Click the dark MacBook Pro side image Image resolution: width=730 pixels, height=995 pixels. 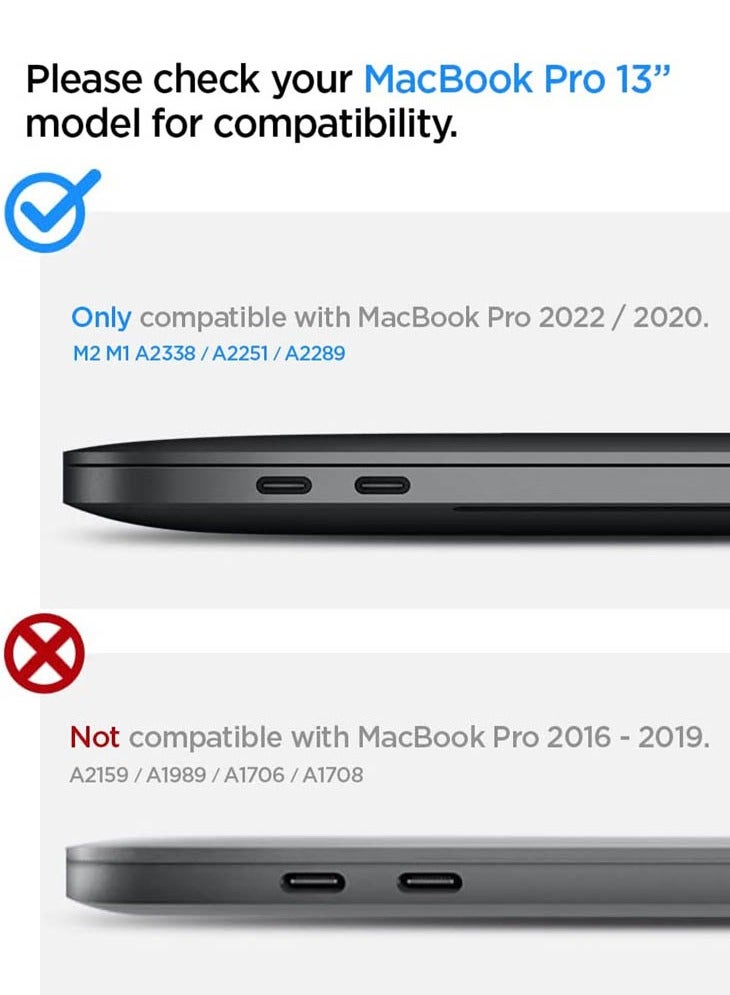(x=396, y=487)
